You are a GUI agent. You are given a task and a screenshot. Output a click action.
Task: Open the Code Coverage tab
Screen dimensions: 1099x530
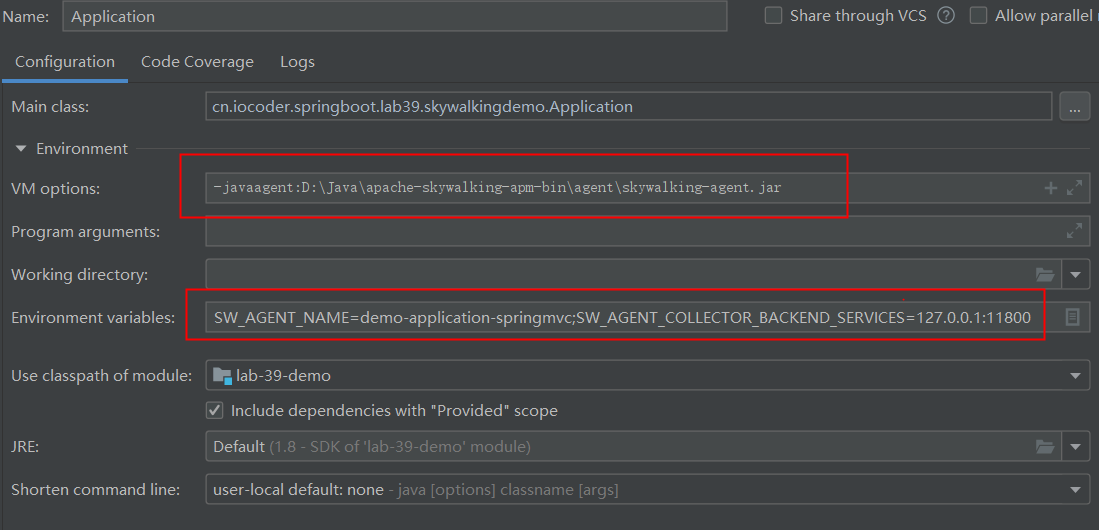pos(197,62)
